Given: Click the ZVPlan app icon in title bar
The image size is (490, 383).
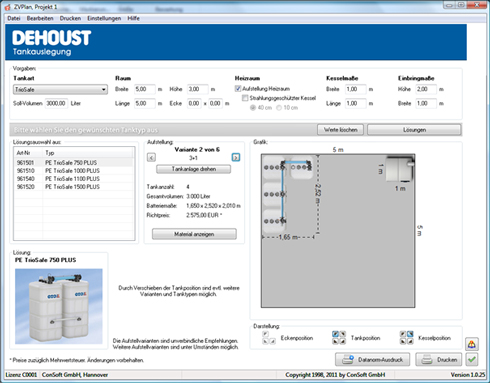Looking at the screenshot, I should point(8,7).
